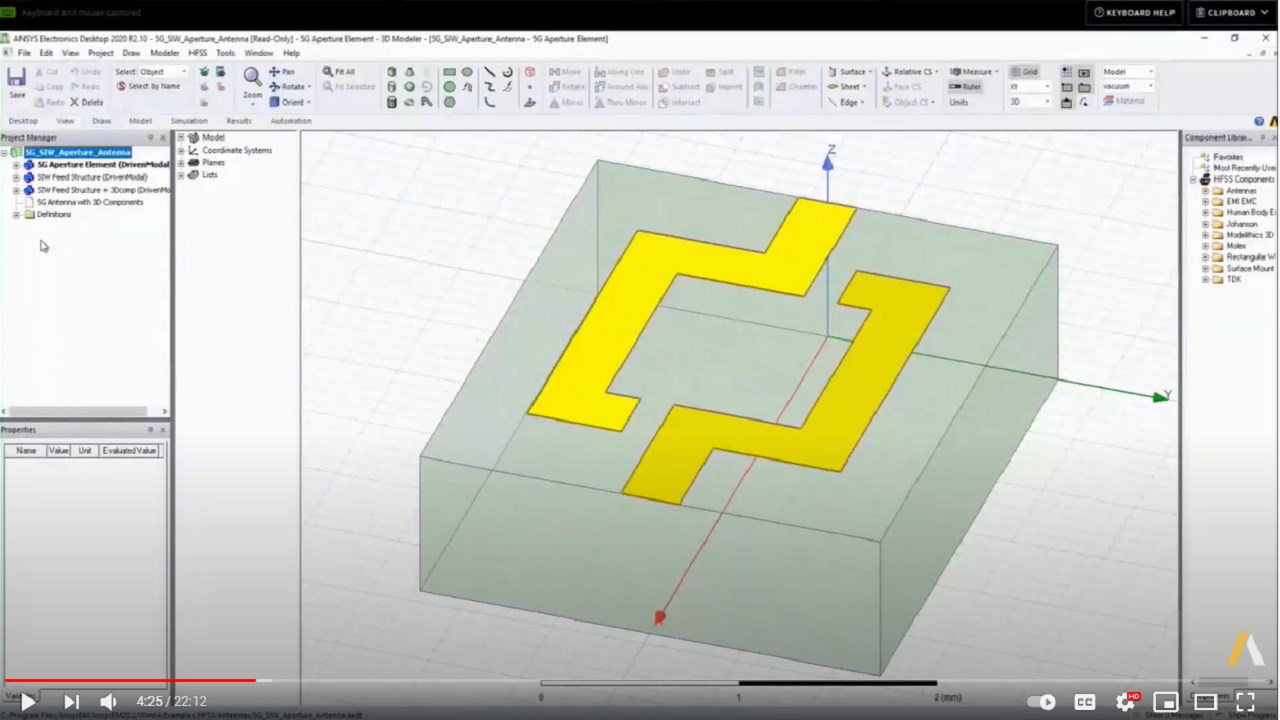Viewport: 1280px width, 720px height.
Task: Select 5G Antenna with 3D Components item
Action: point(90,202)
